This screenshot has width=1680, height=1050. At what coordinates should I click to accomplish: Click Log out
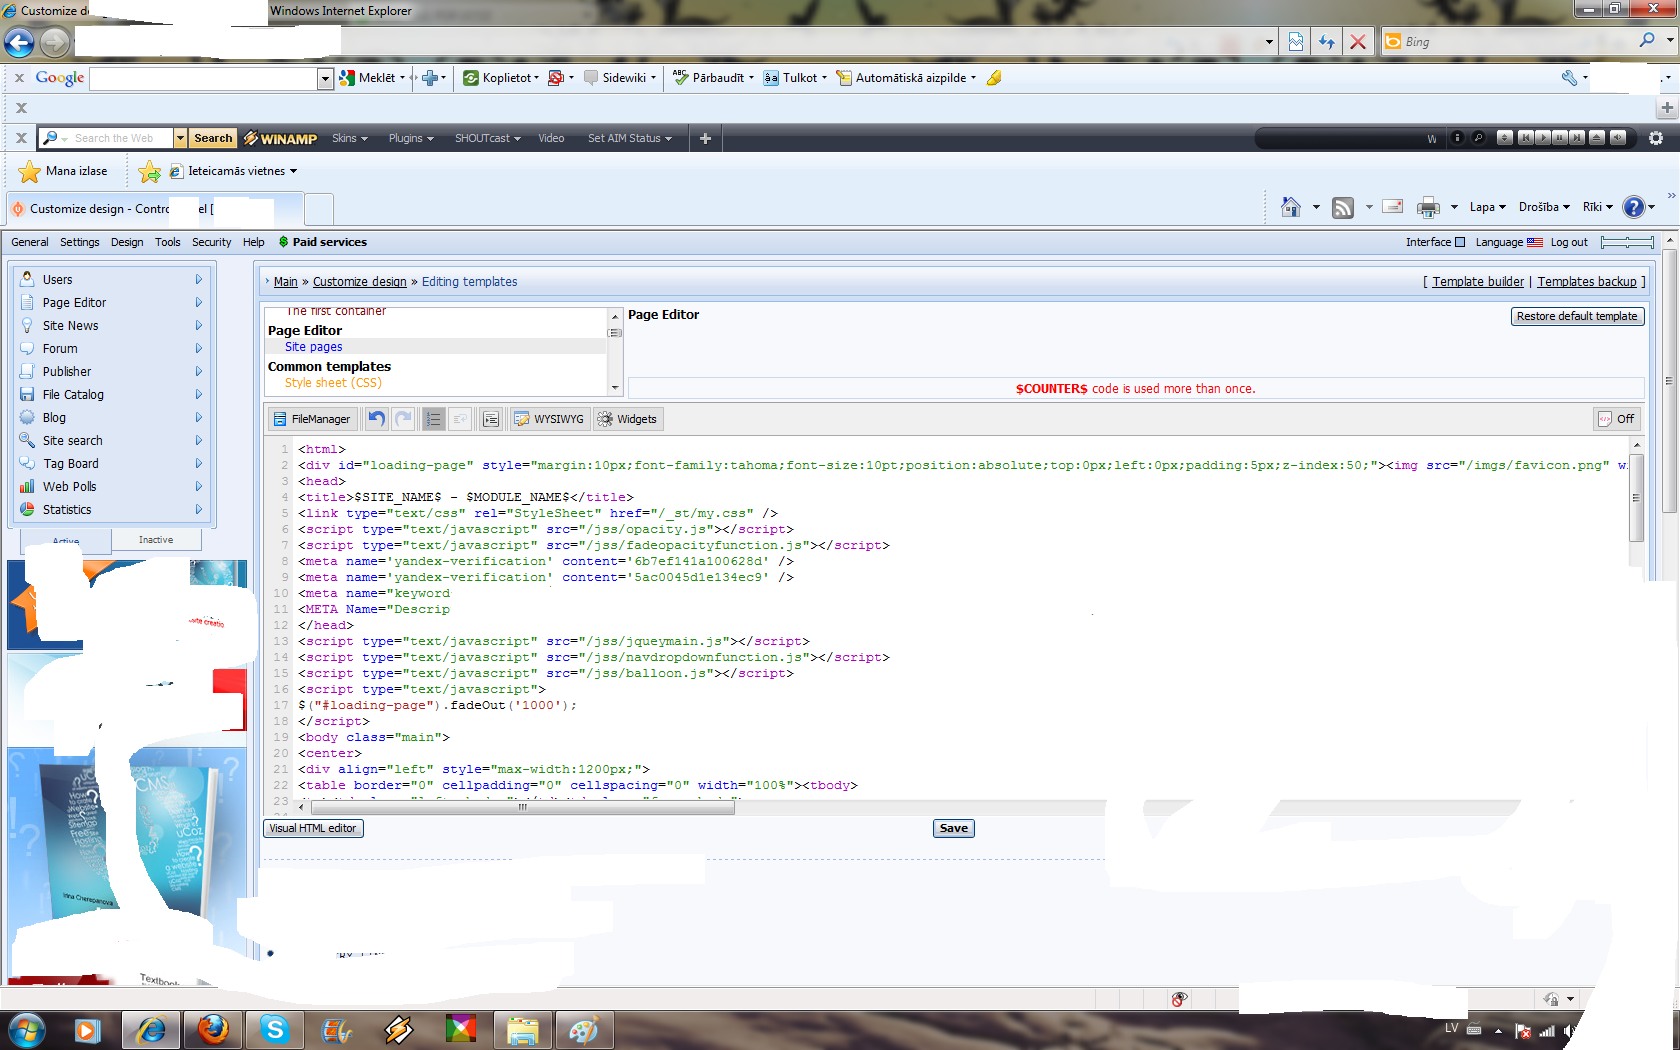(x=1569, y=242)
